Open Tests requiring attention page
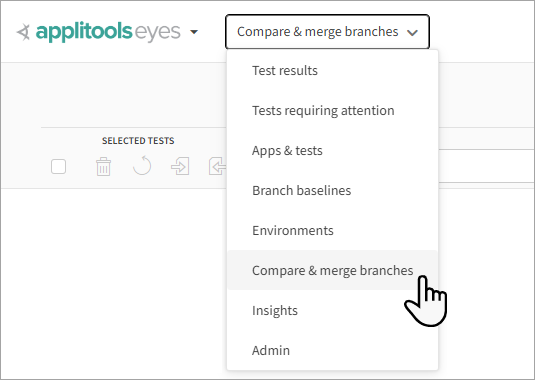This screenshot has width=535, height=380. (x=332, y=111)
